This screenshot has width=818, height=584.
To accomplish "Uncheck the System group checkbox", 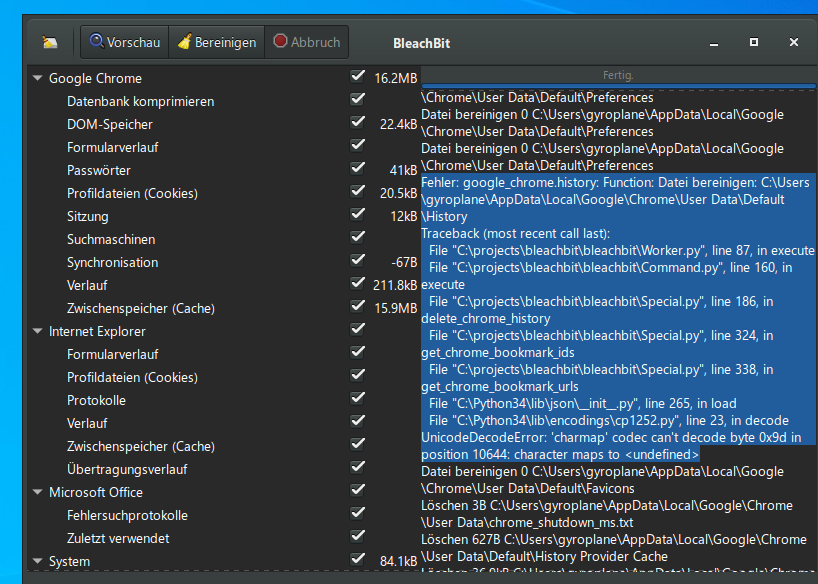I will click(357, 559).
